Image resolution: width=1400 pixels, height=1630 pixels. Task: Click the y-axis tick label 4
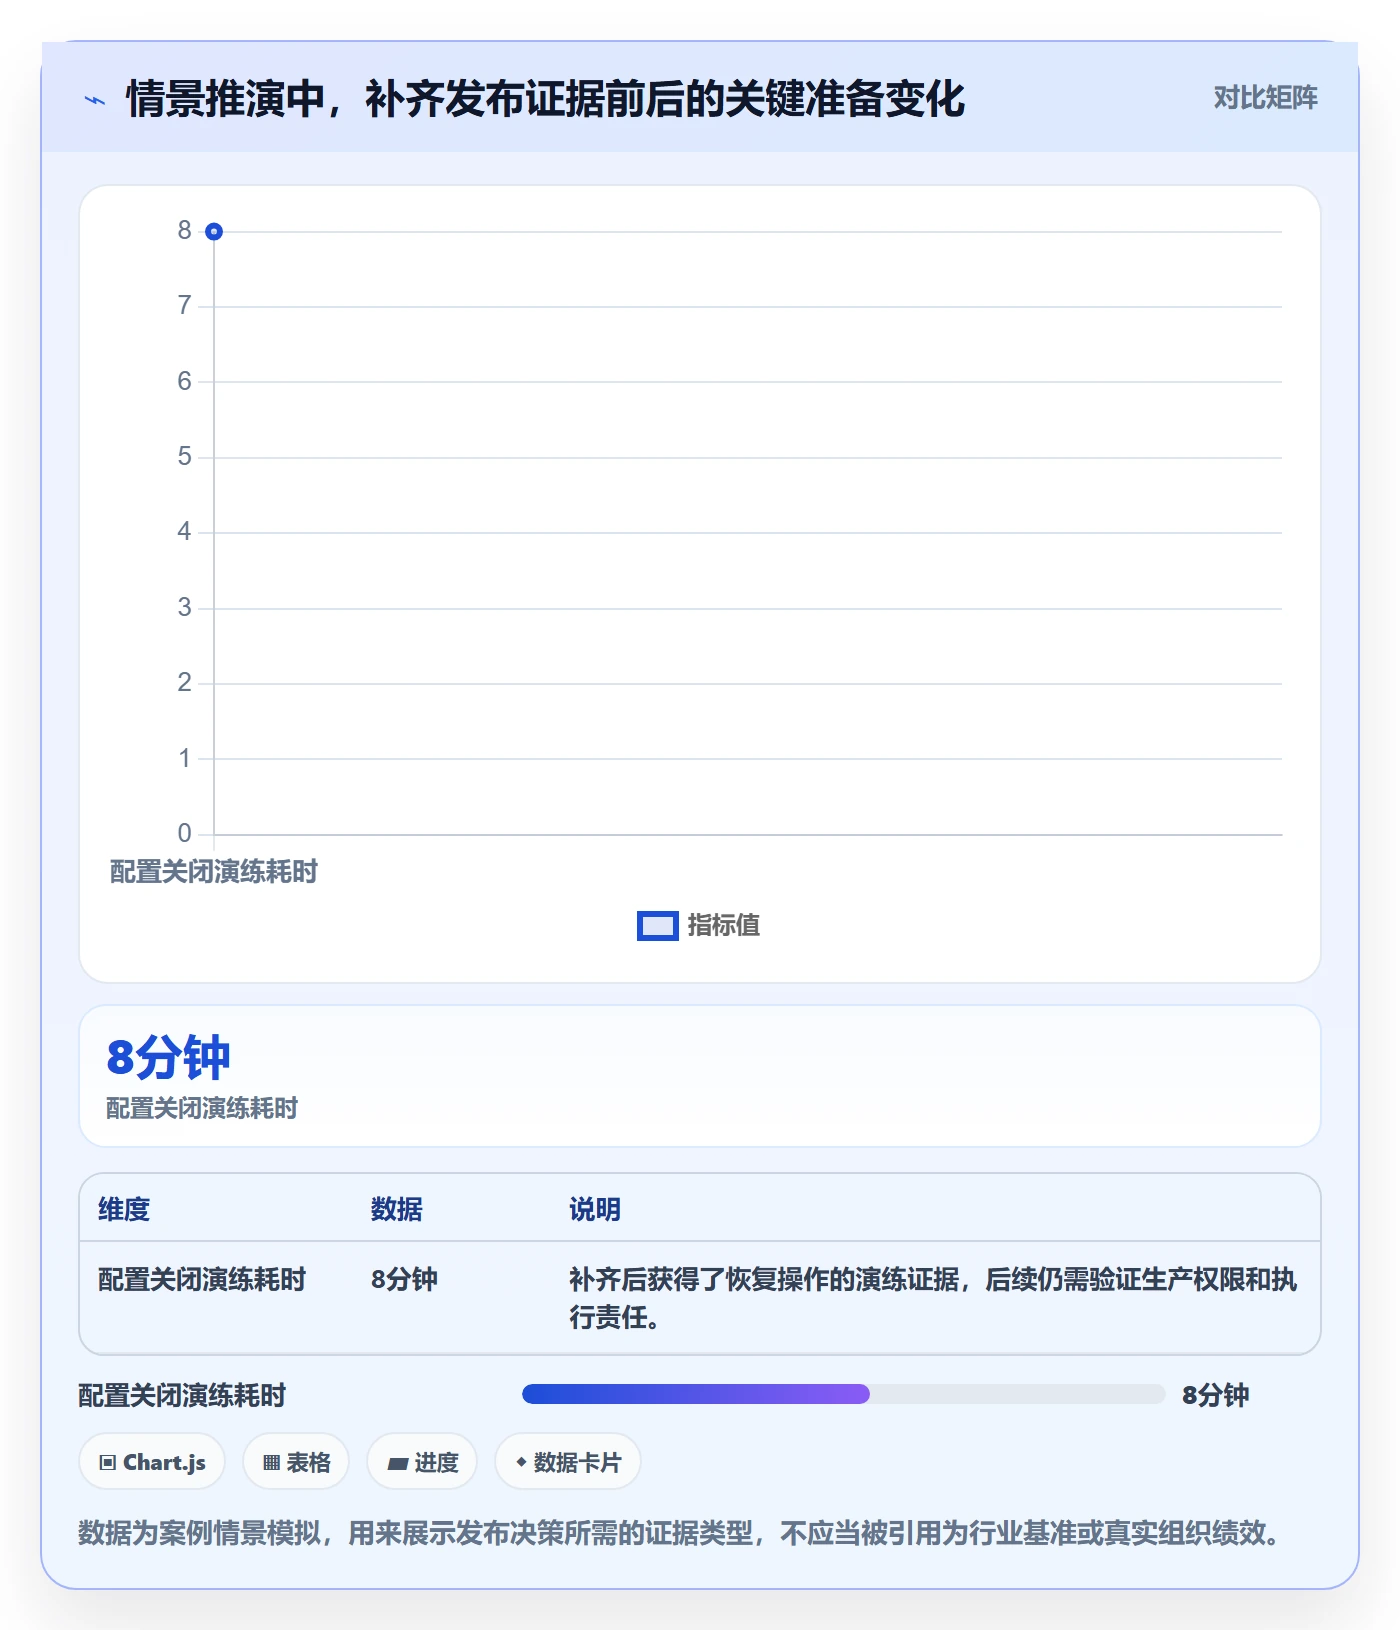[x=184, y=531]
